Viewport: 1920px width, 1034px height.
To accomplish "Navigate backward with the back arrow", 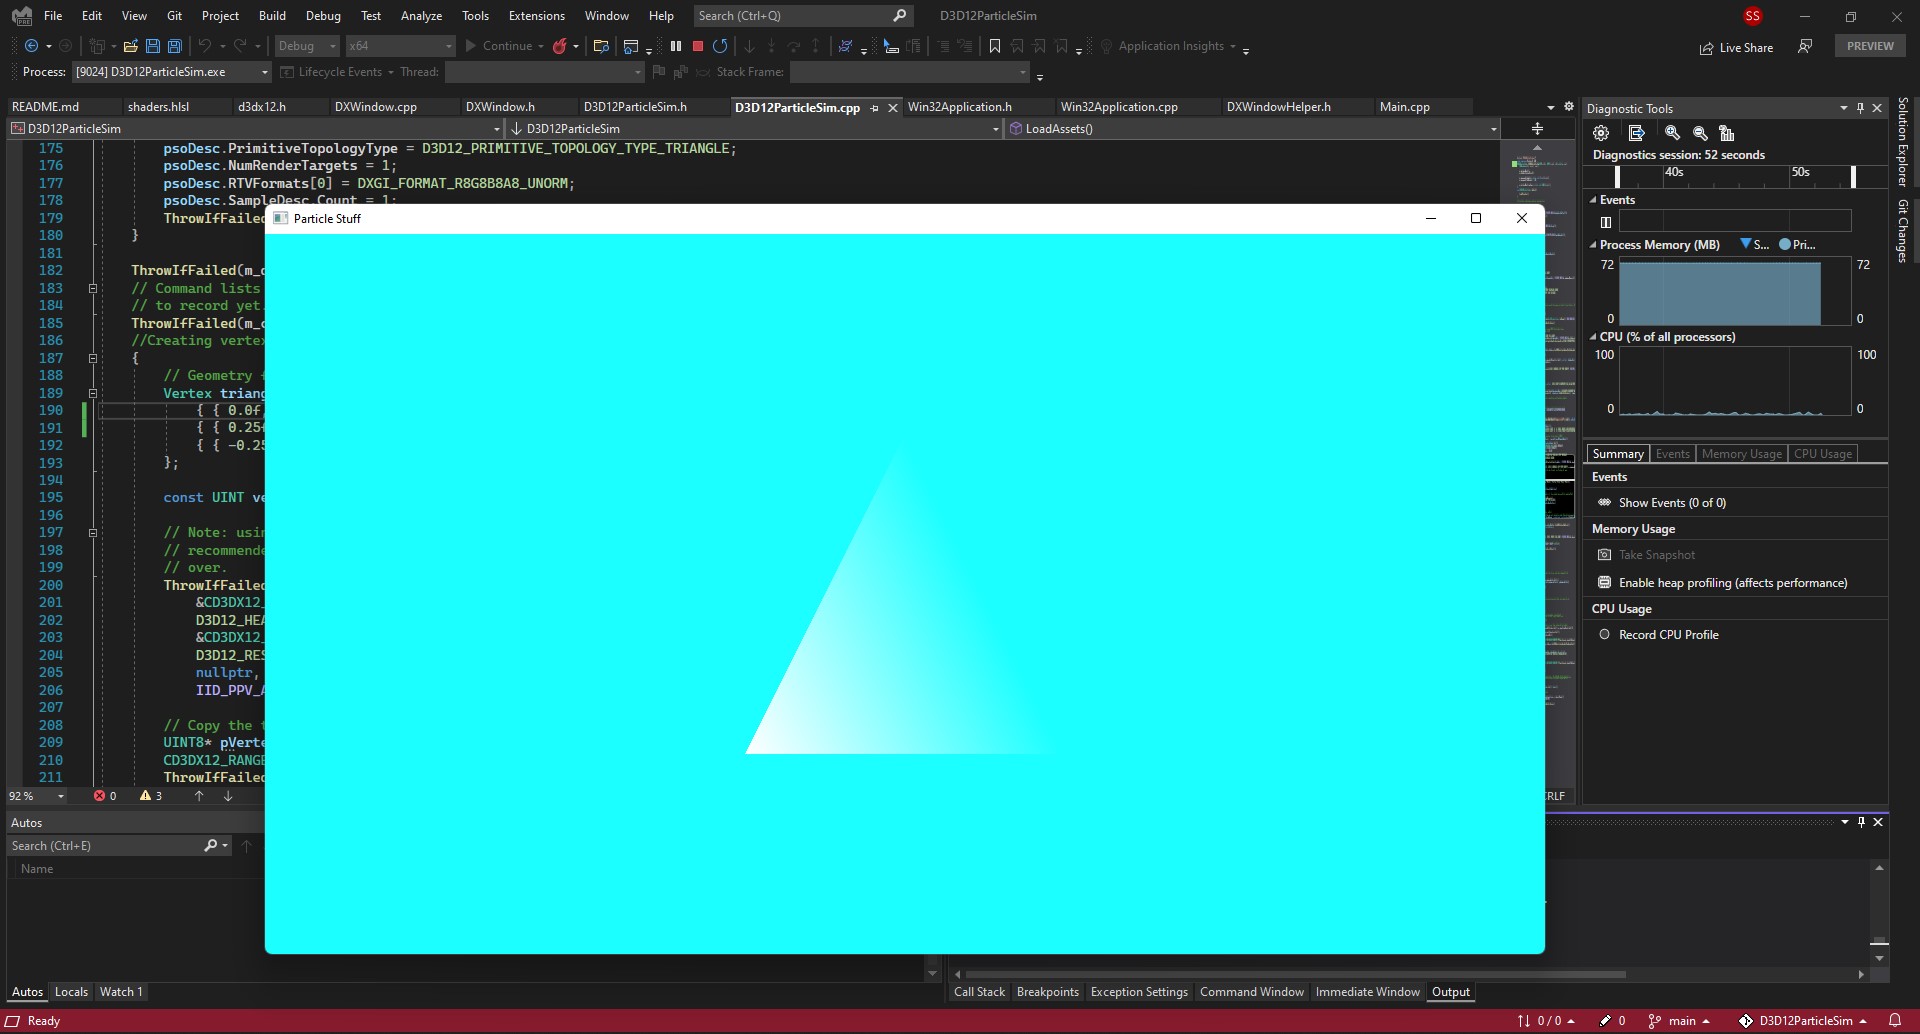I will [x=31, y=46].
